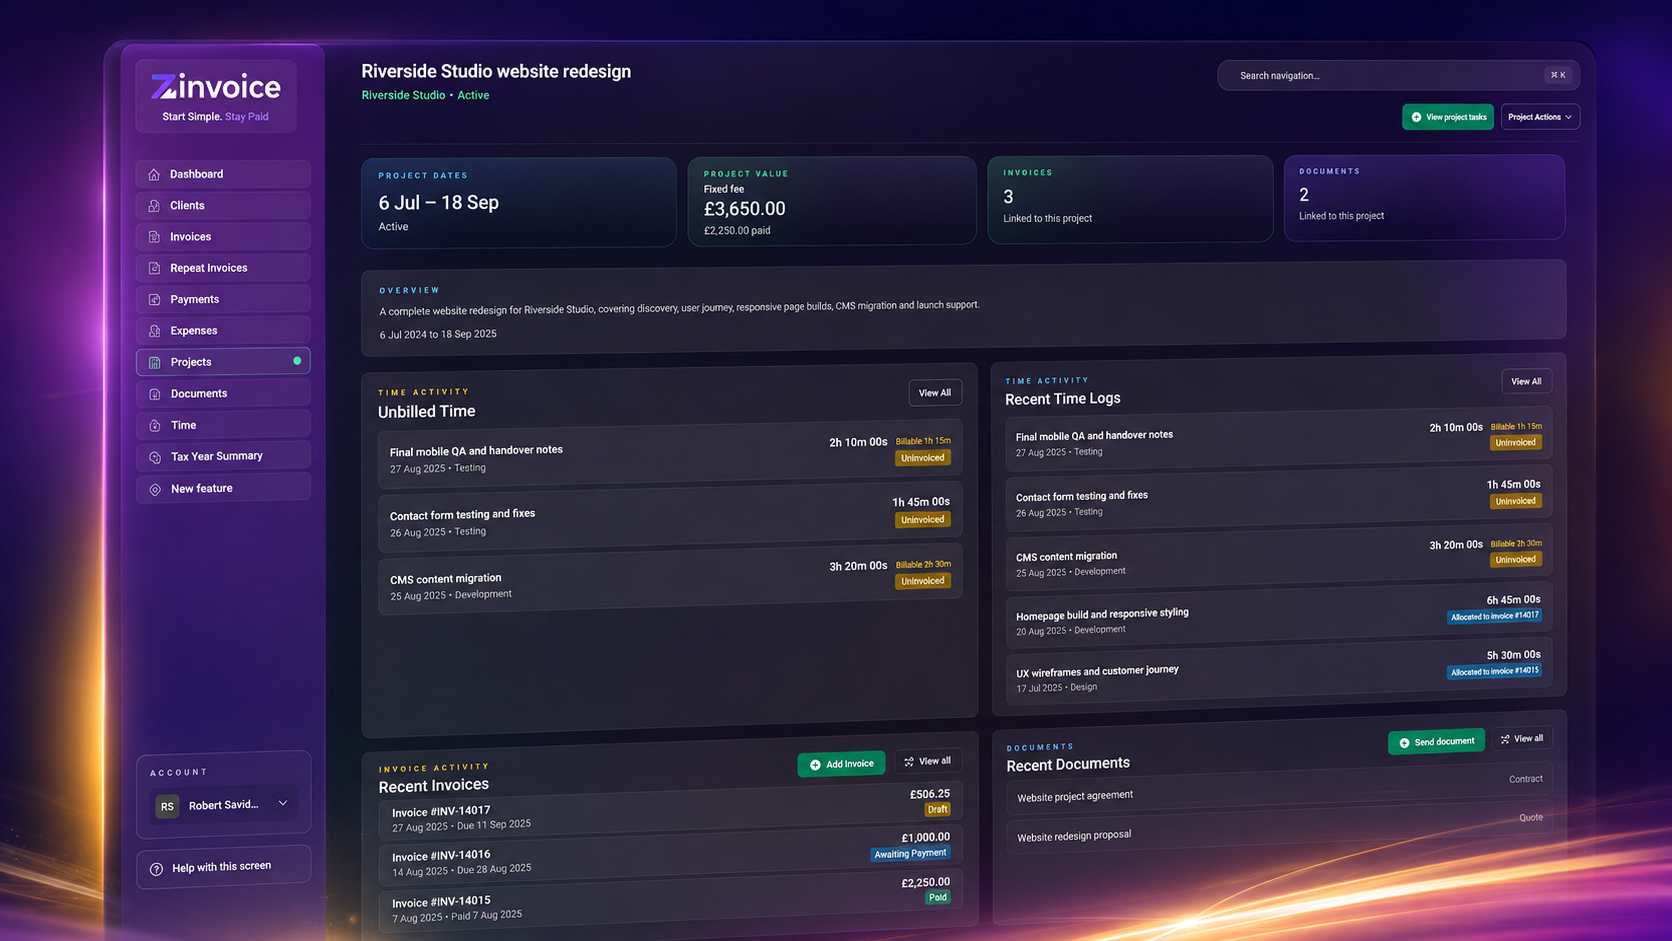This screenshot has width=1672, height=941.
Task: Click the Riverside Studio client link
Action: [x=403, y=95]
